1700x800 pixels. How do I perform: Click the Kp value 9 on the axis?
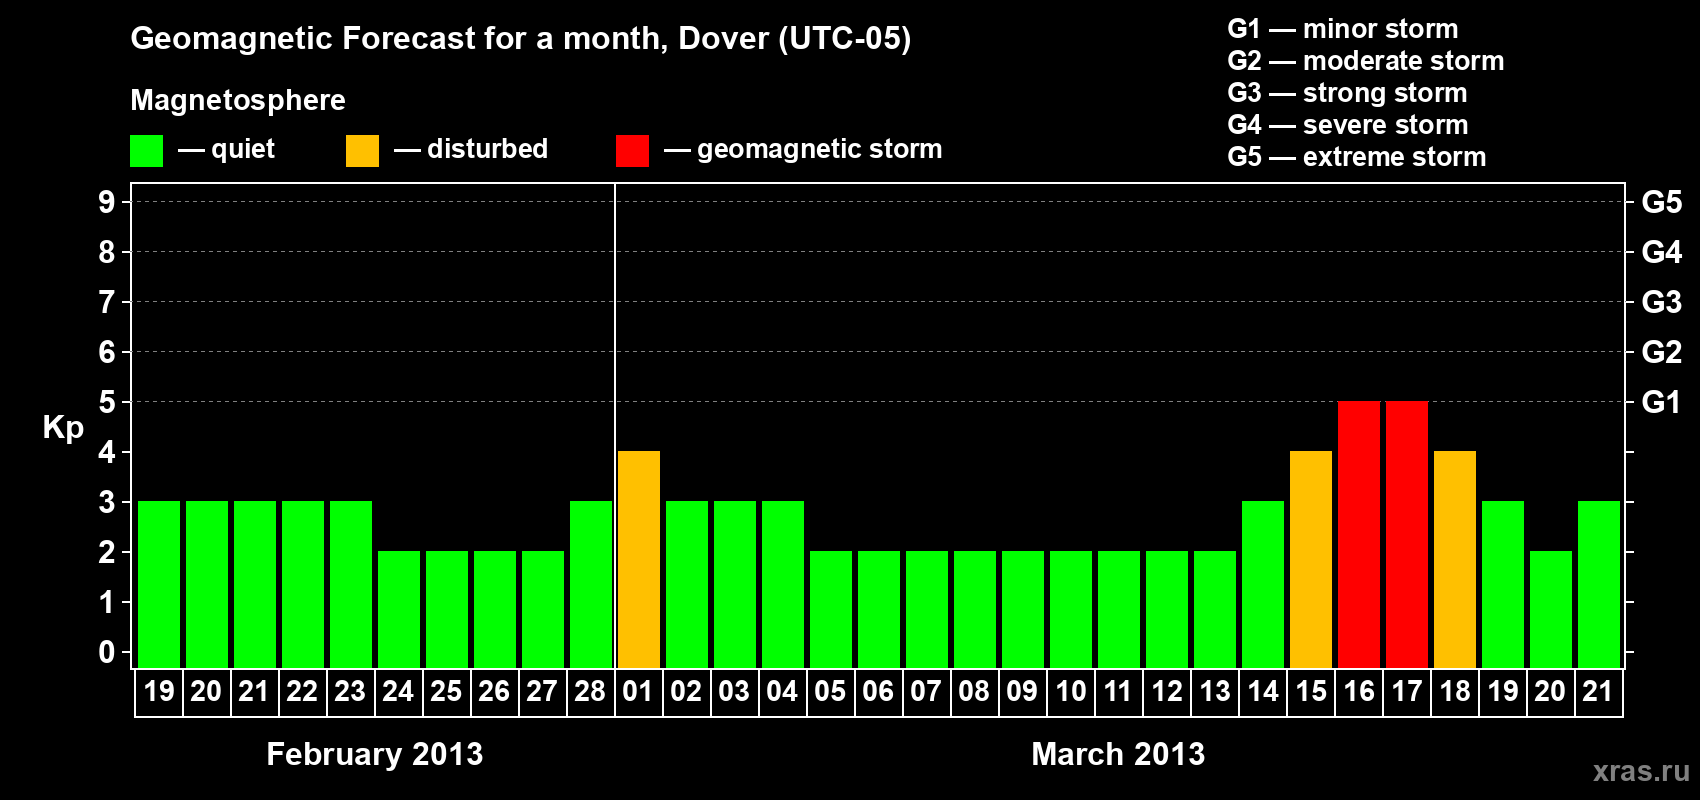[x=107, y=202]
